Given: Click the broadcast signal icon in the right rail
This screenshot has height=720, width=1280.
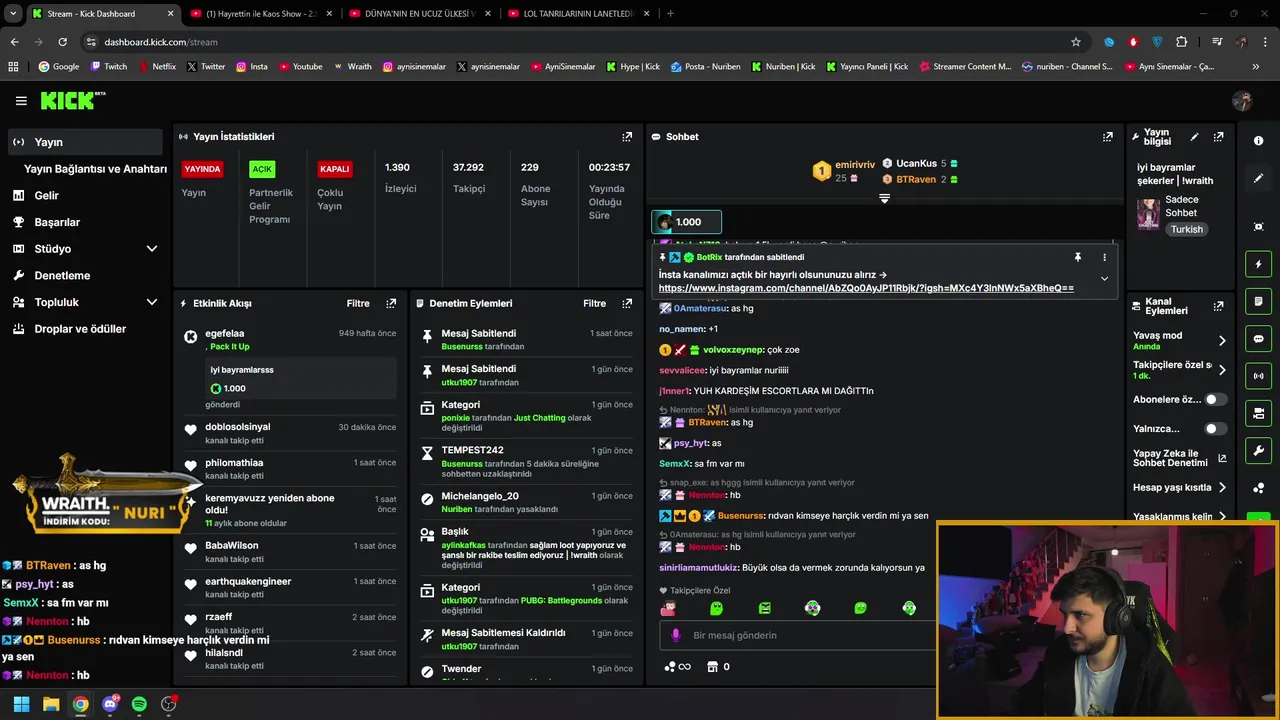Looking at the screenshot, I should [1259, 376].
